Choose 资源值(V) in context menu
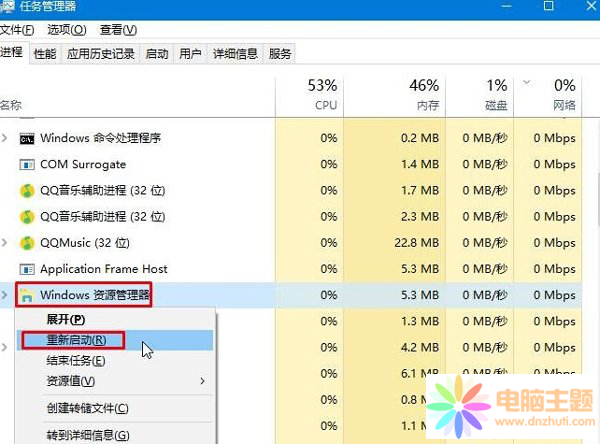This screenshot has width=600, height=444. click(x=115, y=381)
